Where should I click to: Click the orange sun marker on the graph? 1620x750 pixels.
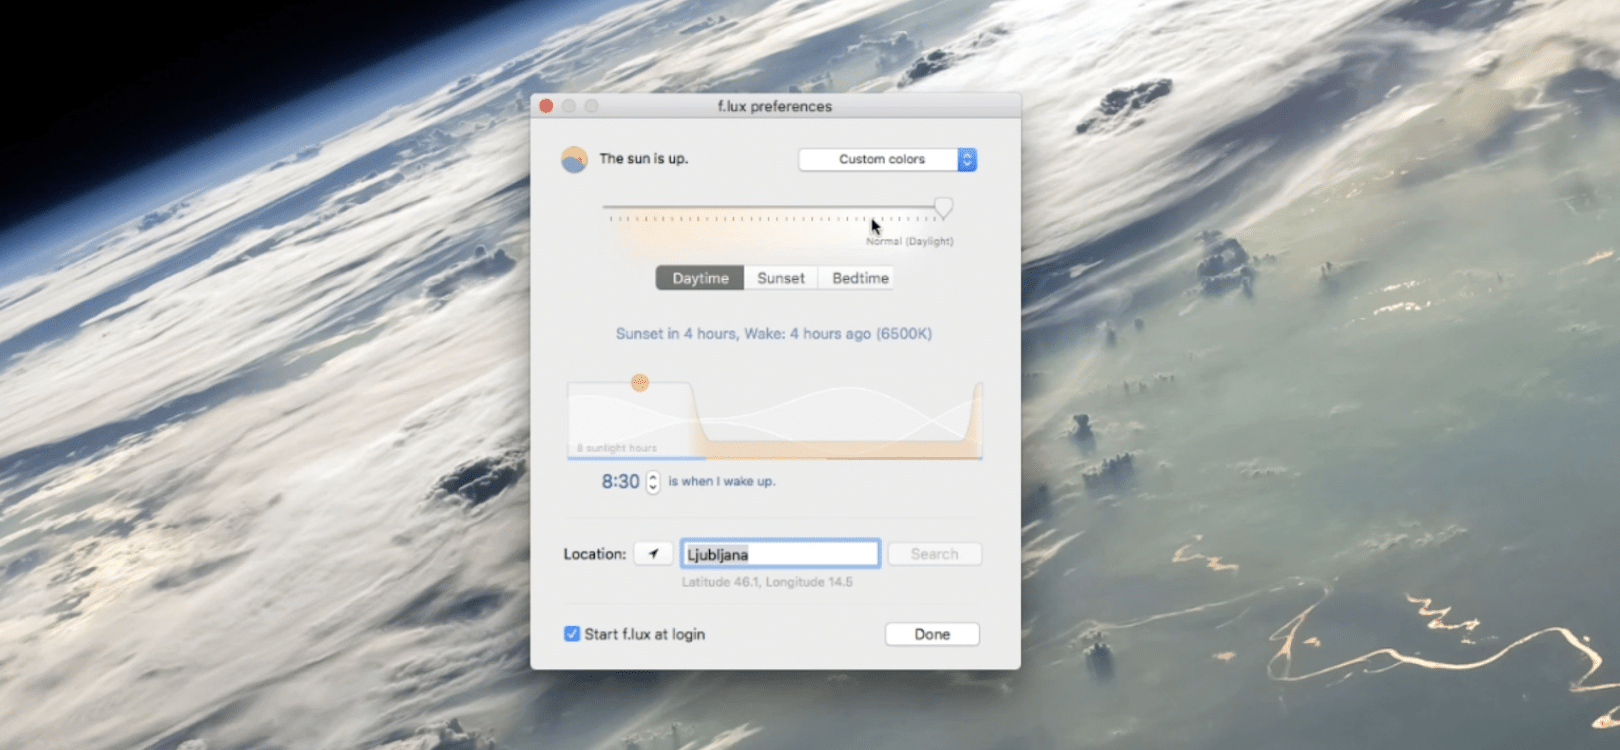(640, 382)
